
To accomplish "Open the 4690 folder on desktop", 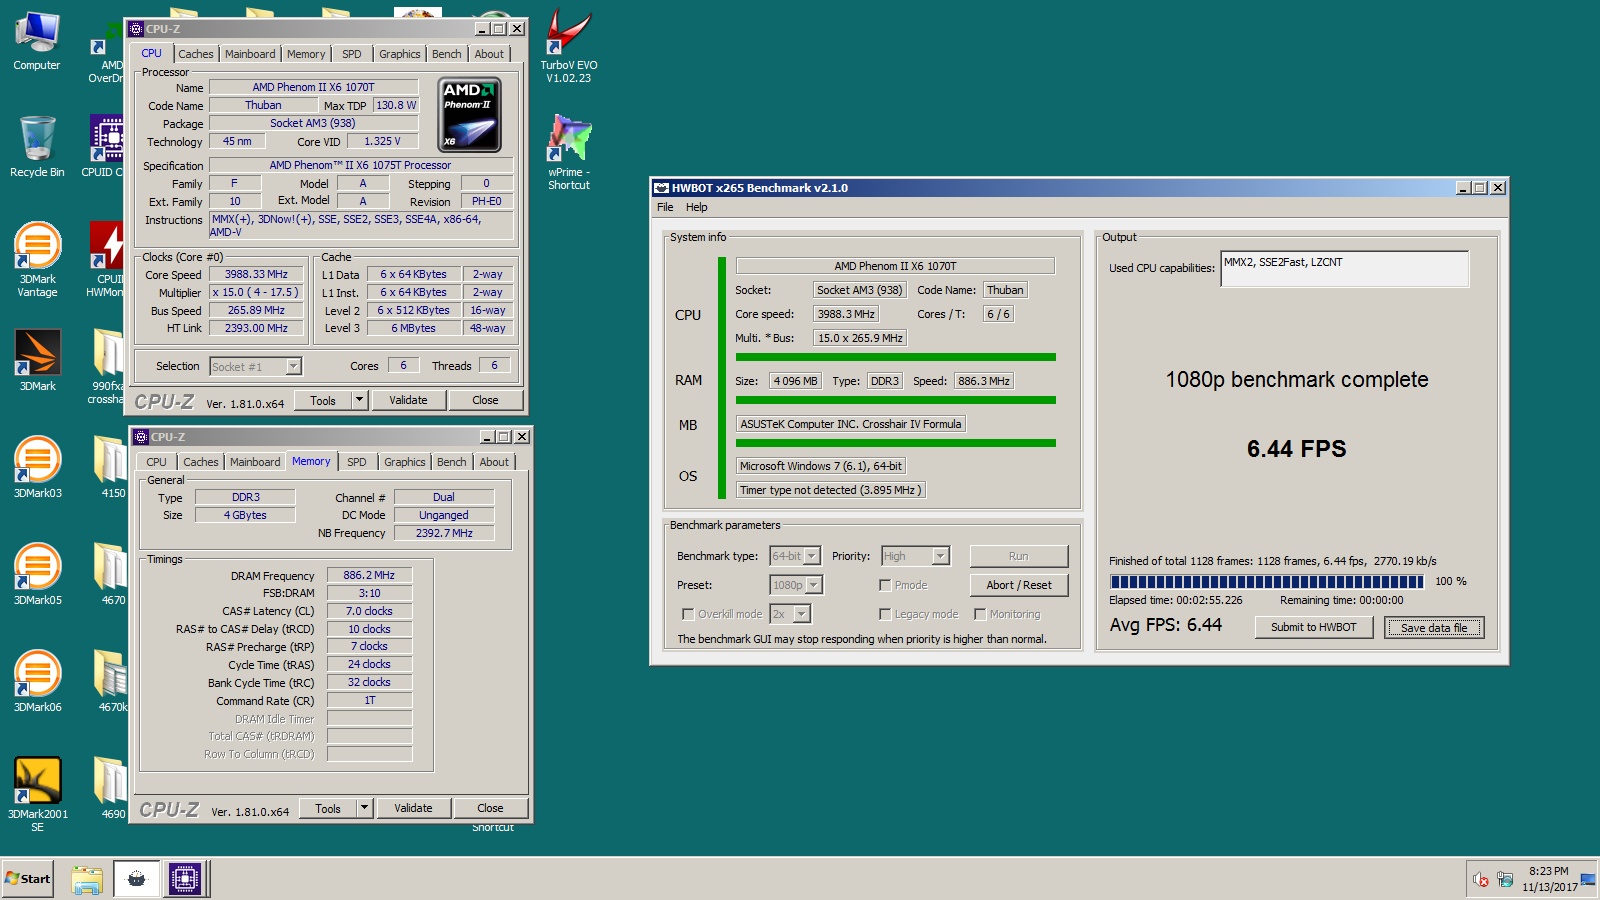I will 110,788.
